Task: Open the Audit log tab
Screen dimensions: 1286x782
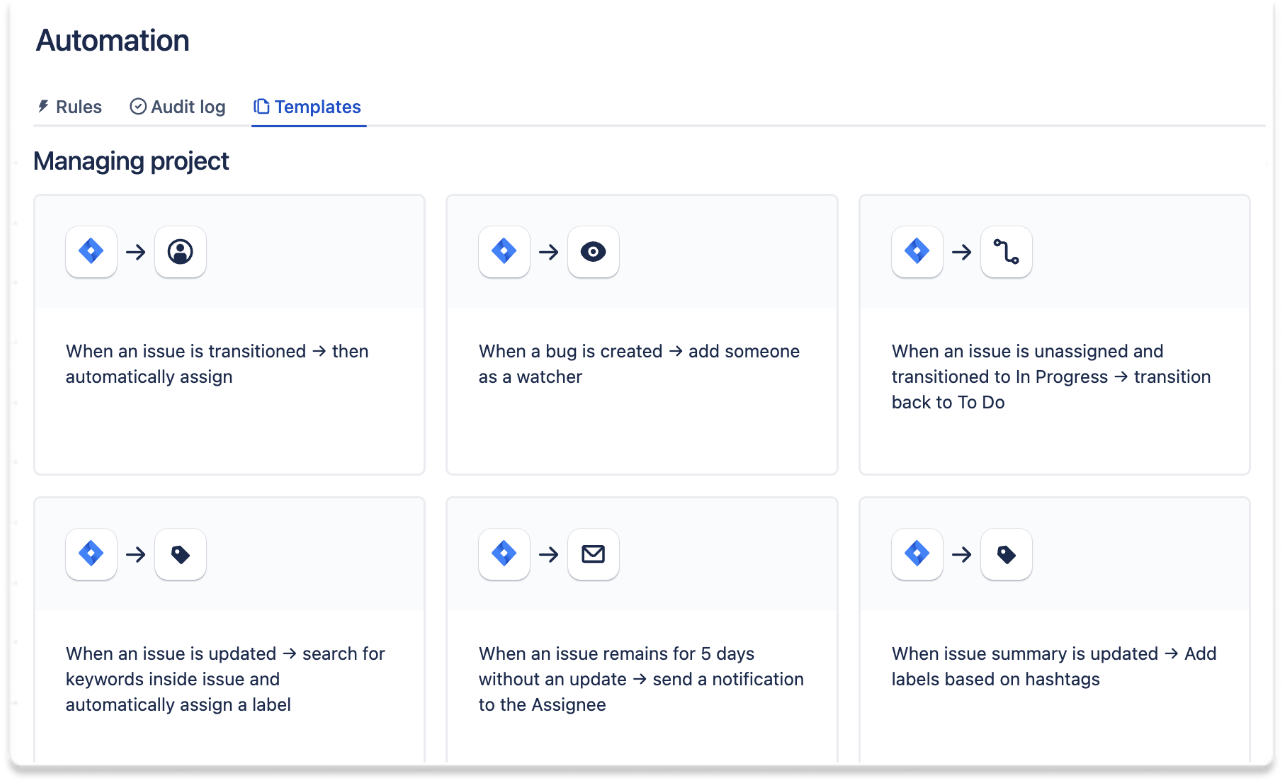Action: [177, 106]
